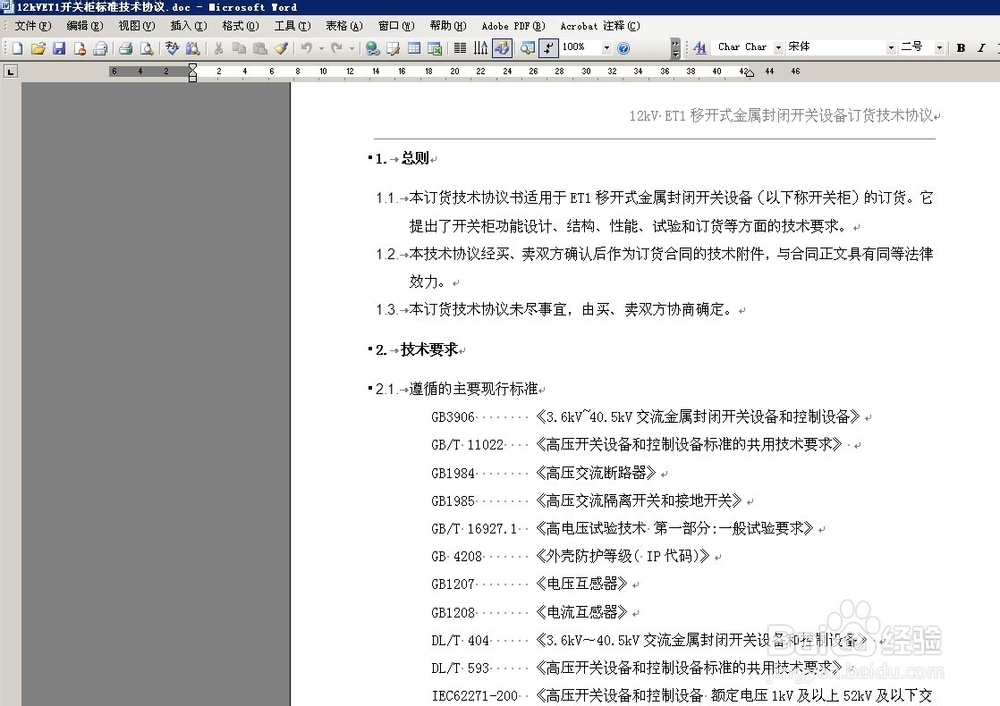1000x706 pixels.
Task: Click the Permission document icon
Action: pyautogui.click(x=80, y=48)
